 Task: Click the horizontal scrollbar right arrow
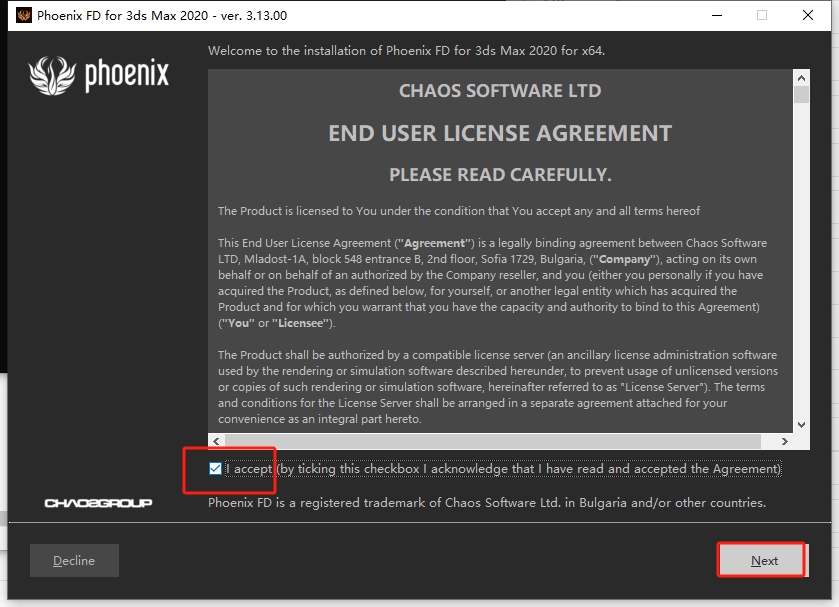click(x=784, y=441)
